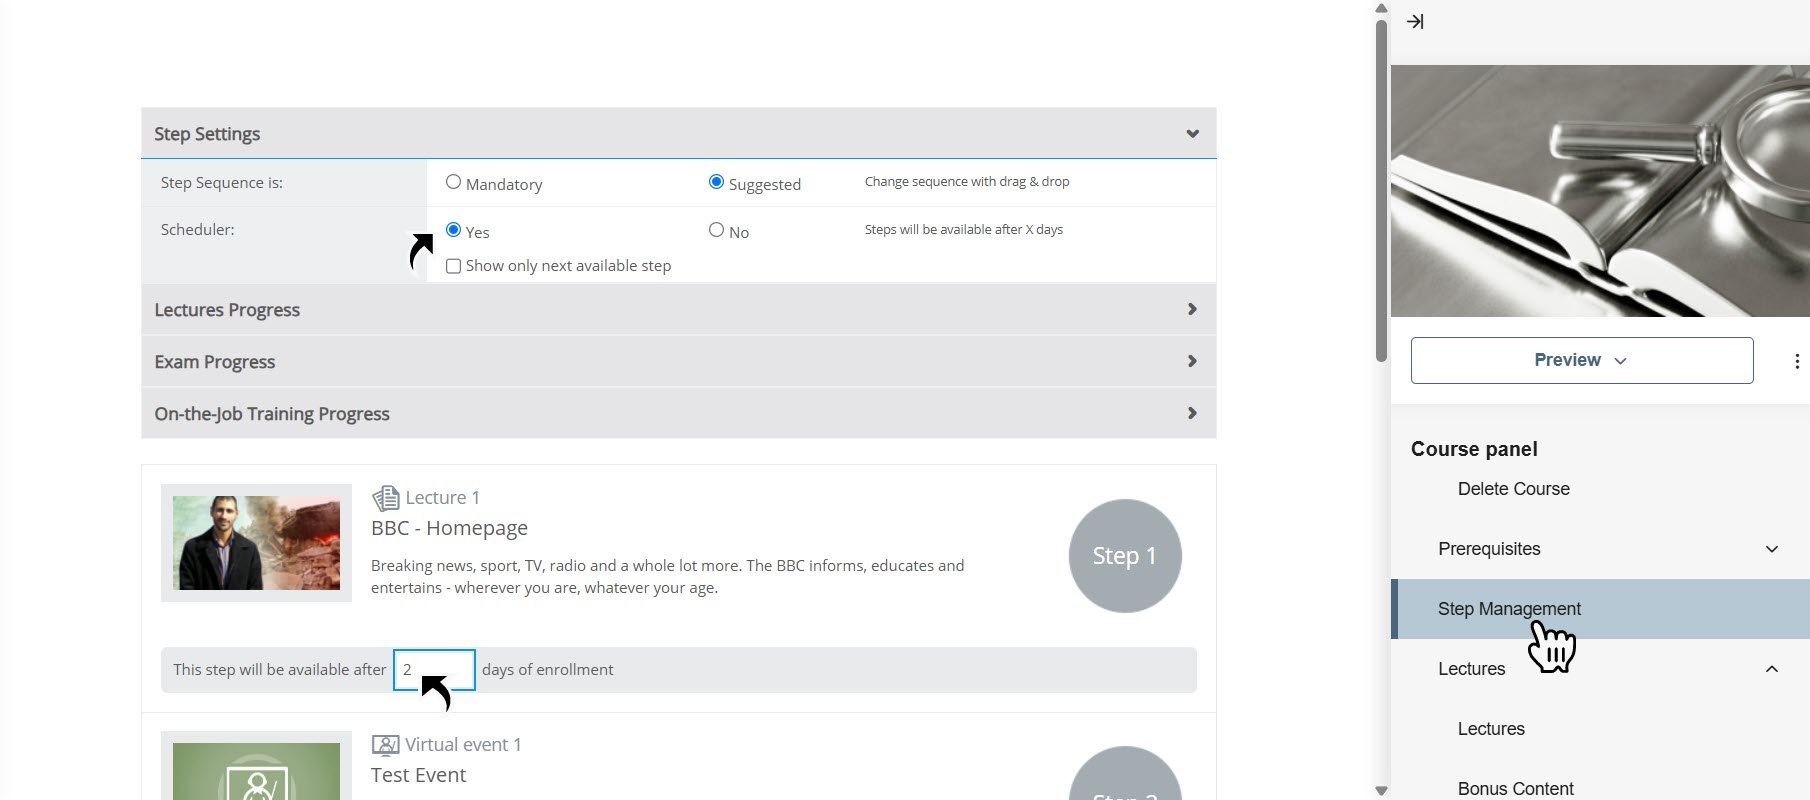Expand On-the-Job Training Progress section

[1192, 414]
